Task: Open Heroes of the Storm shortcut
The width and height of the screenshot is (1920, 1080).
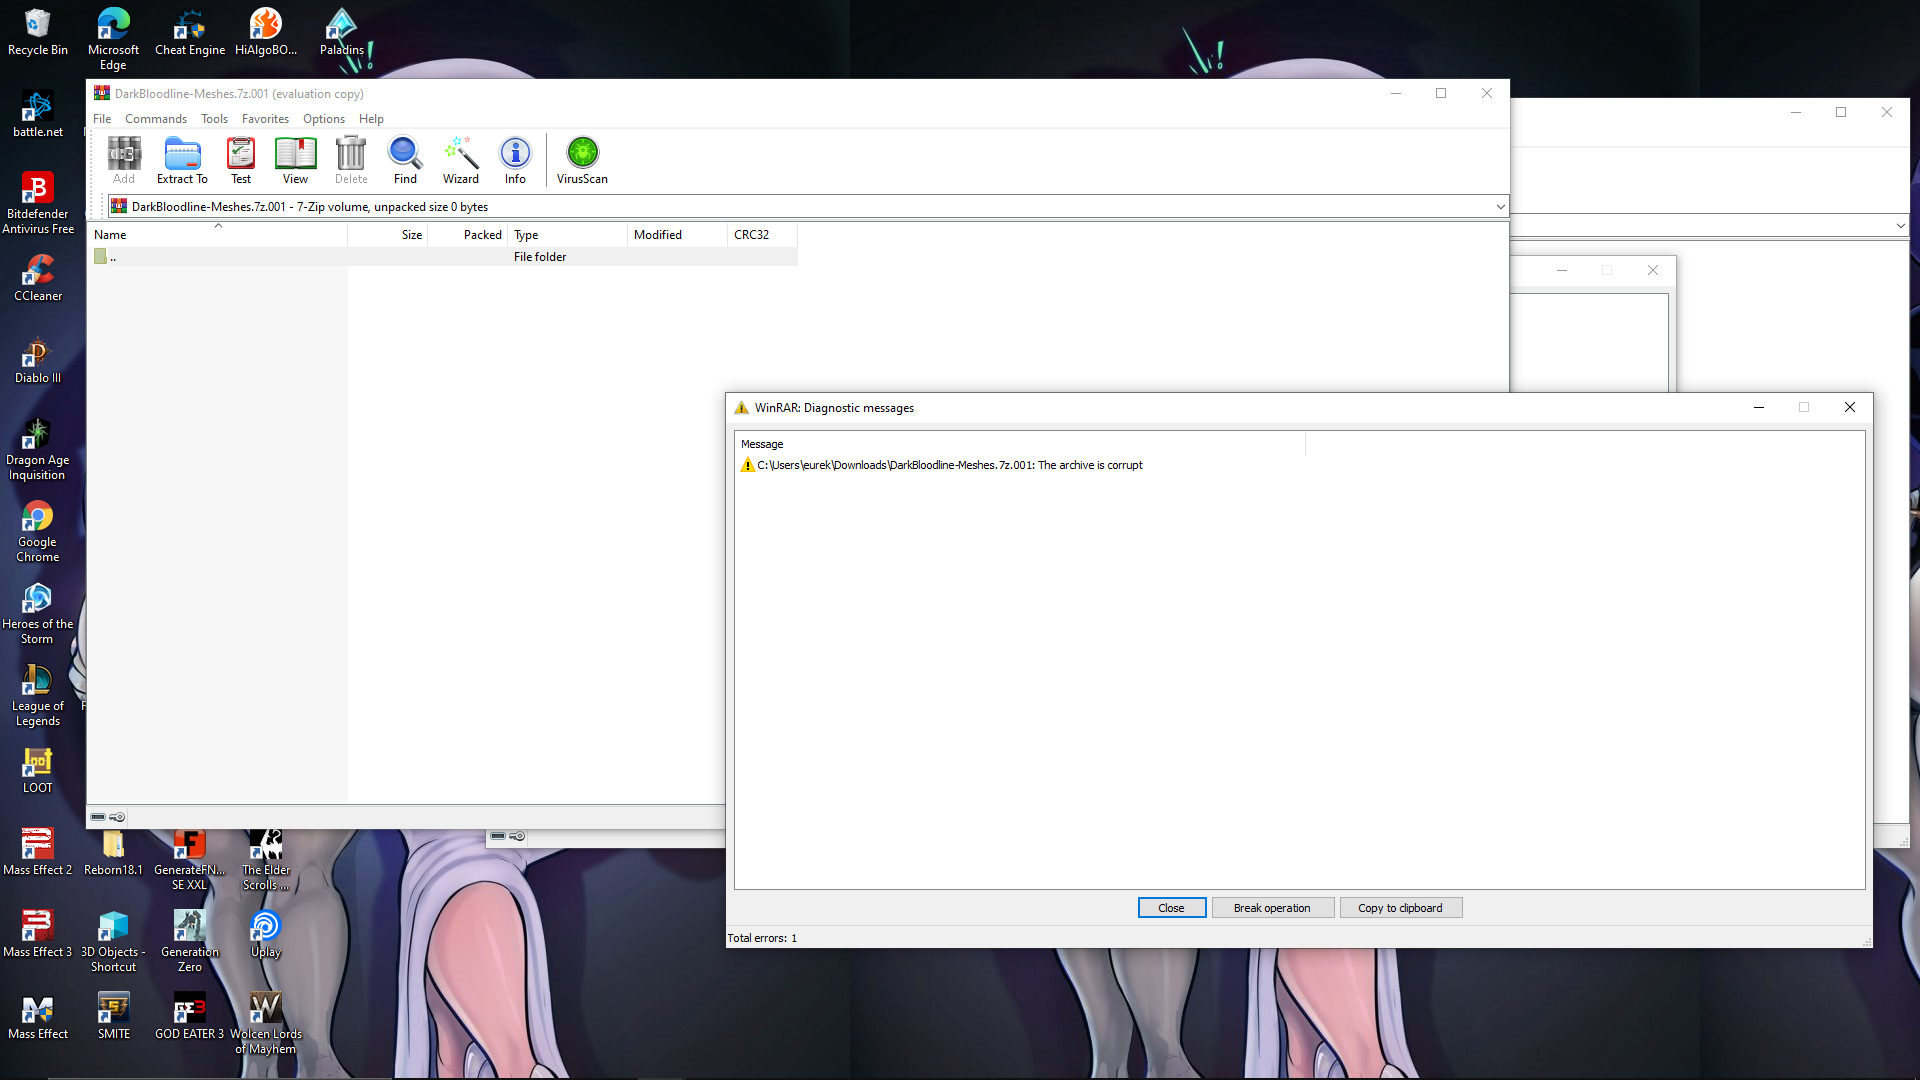Action: point(38,613)
